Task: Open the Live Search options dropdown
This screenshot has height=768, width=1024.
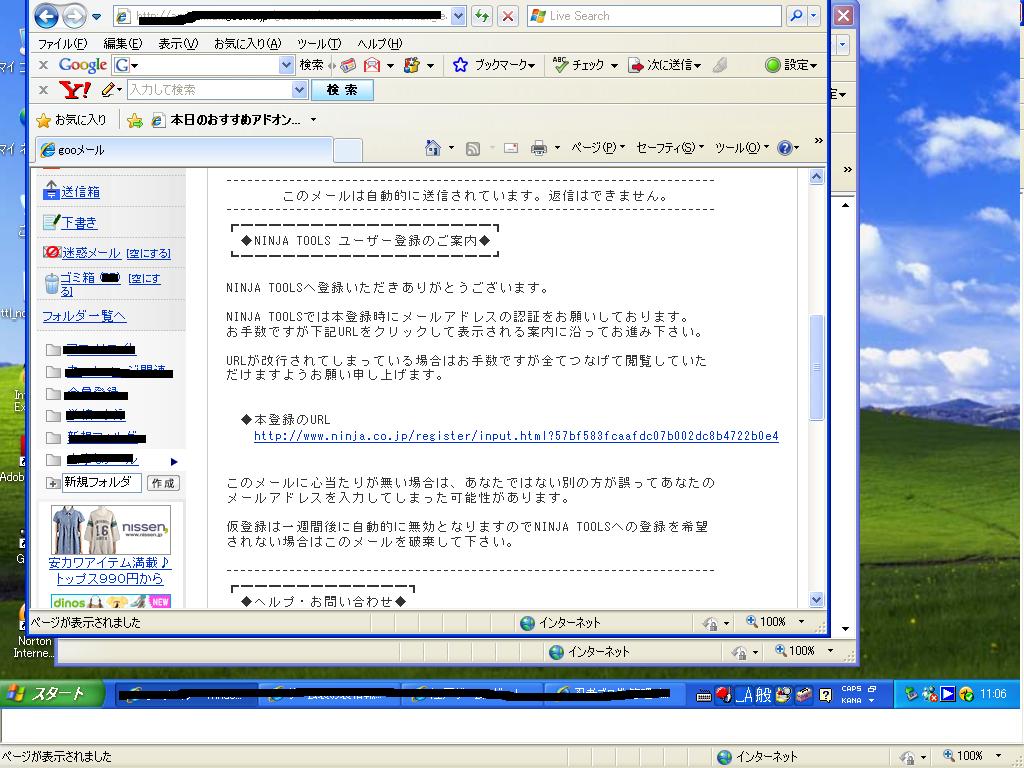Action: click(x=814, y=16)
